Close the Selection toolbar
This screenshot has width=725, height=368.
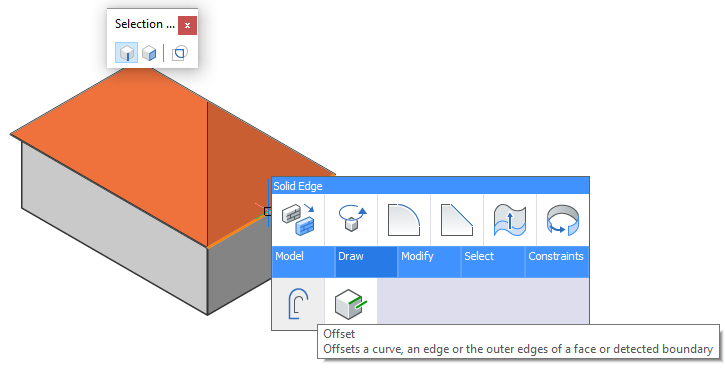[187, 25]
